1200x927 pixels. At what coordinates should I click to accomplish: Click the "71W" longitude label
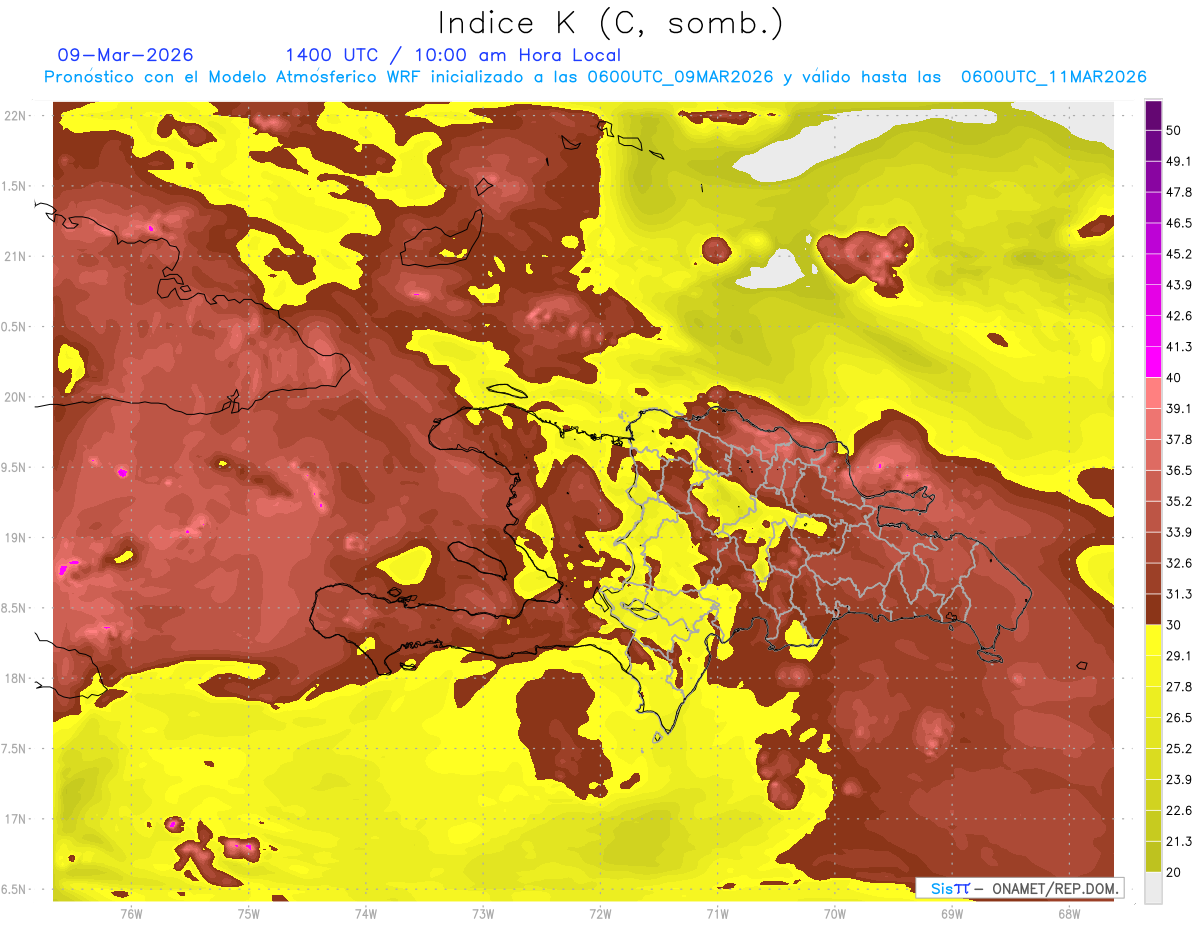tap(717, 913)
